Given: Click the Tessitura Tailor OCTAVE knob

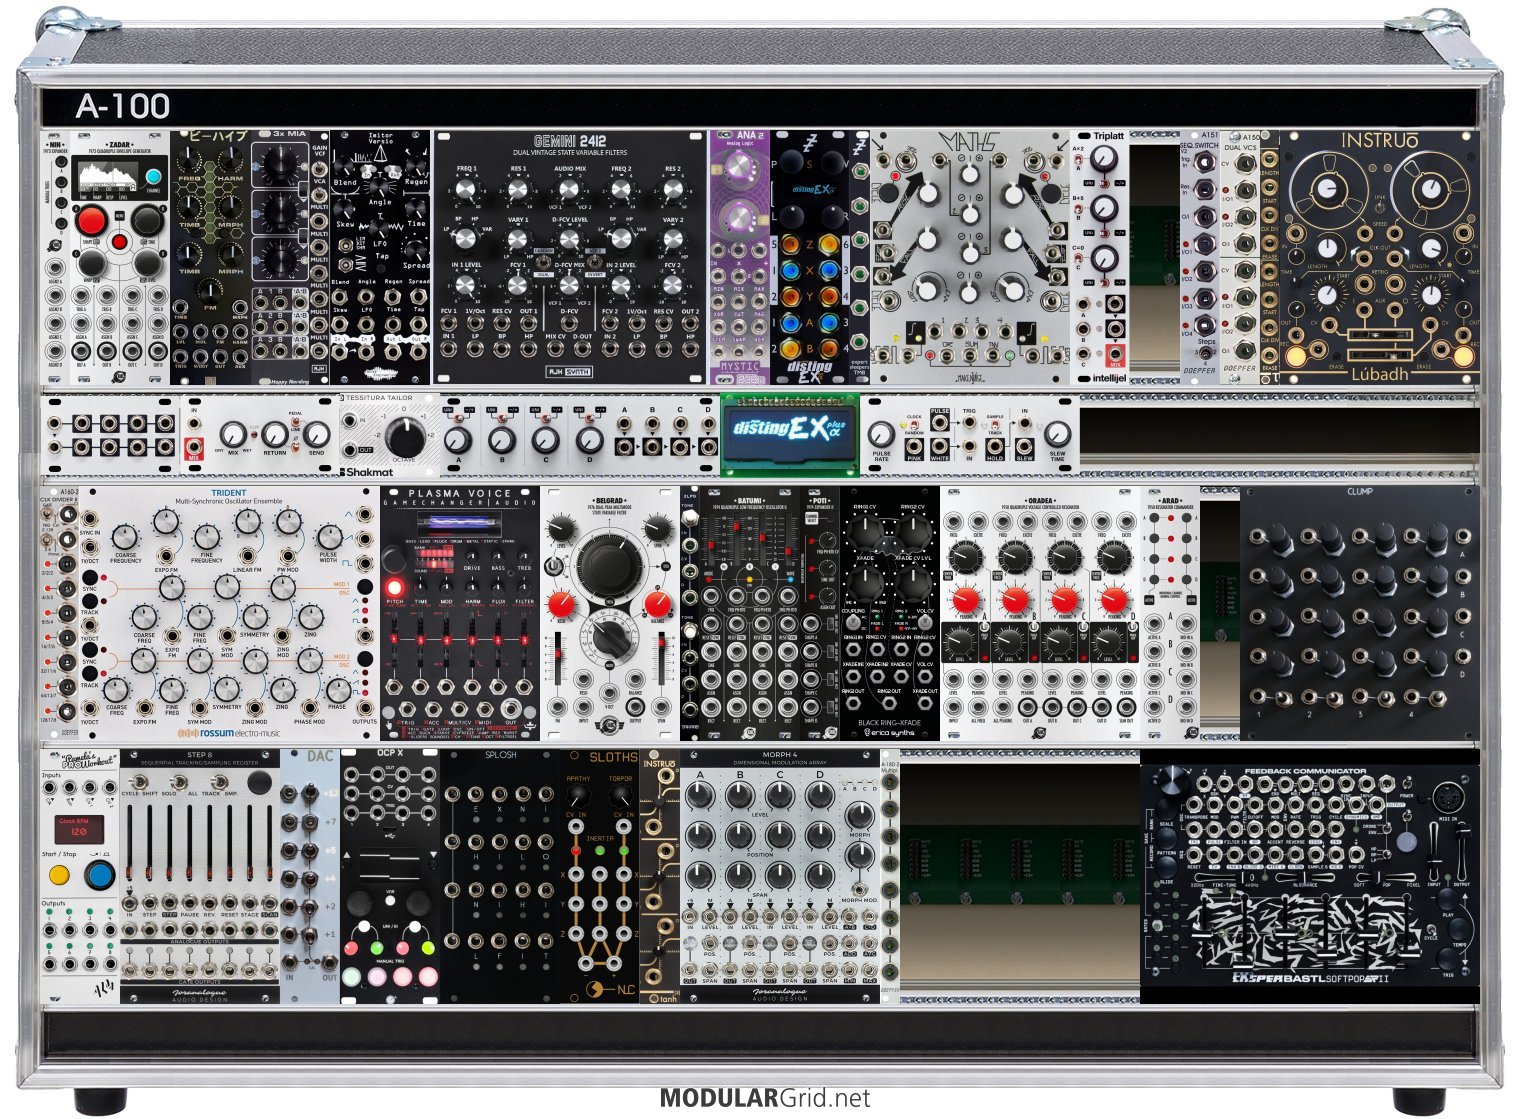Looking at the screenshot, I should (x=405, y=438).
